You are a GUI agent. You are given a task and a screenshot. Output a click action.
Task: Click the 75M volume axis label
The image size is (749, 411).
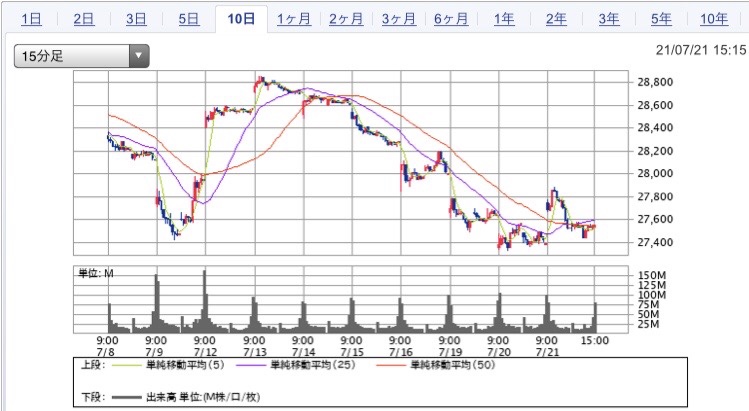[648, 304]
